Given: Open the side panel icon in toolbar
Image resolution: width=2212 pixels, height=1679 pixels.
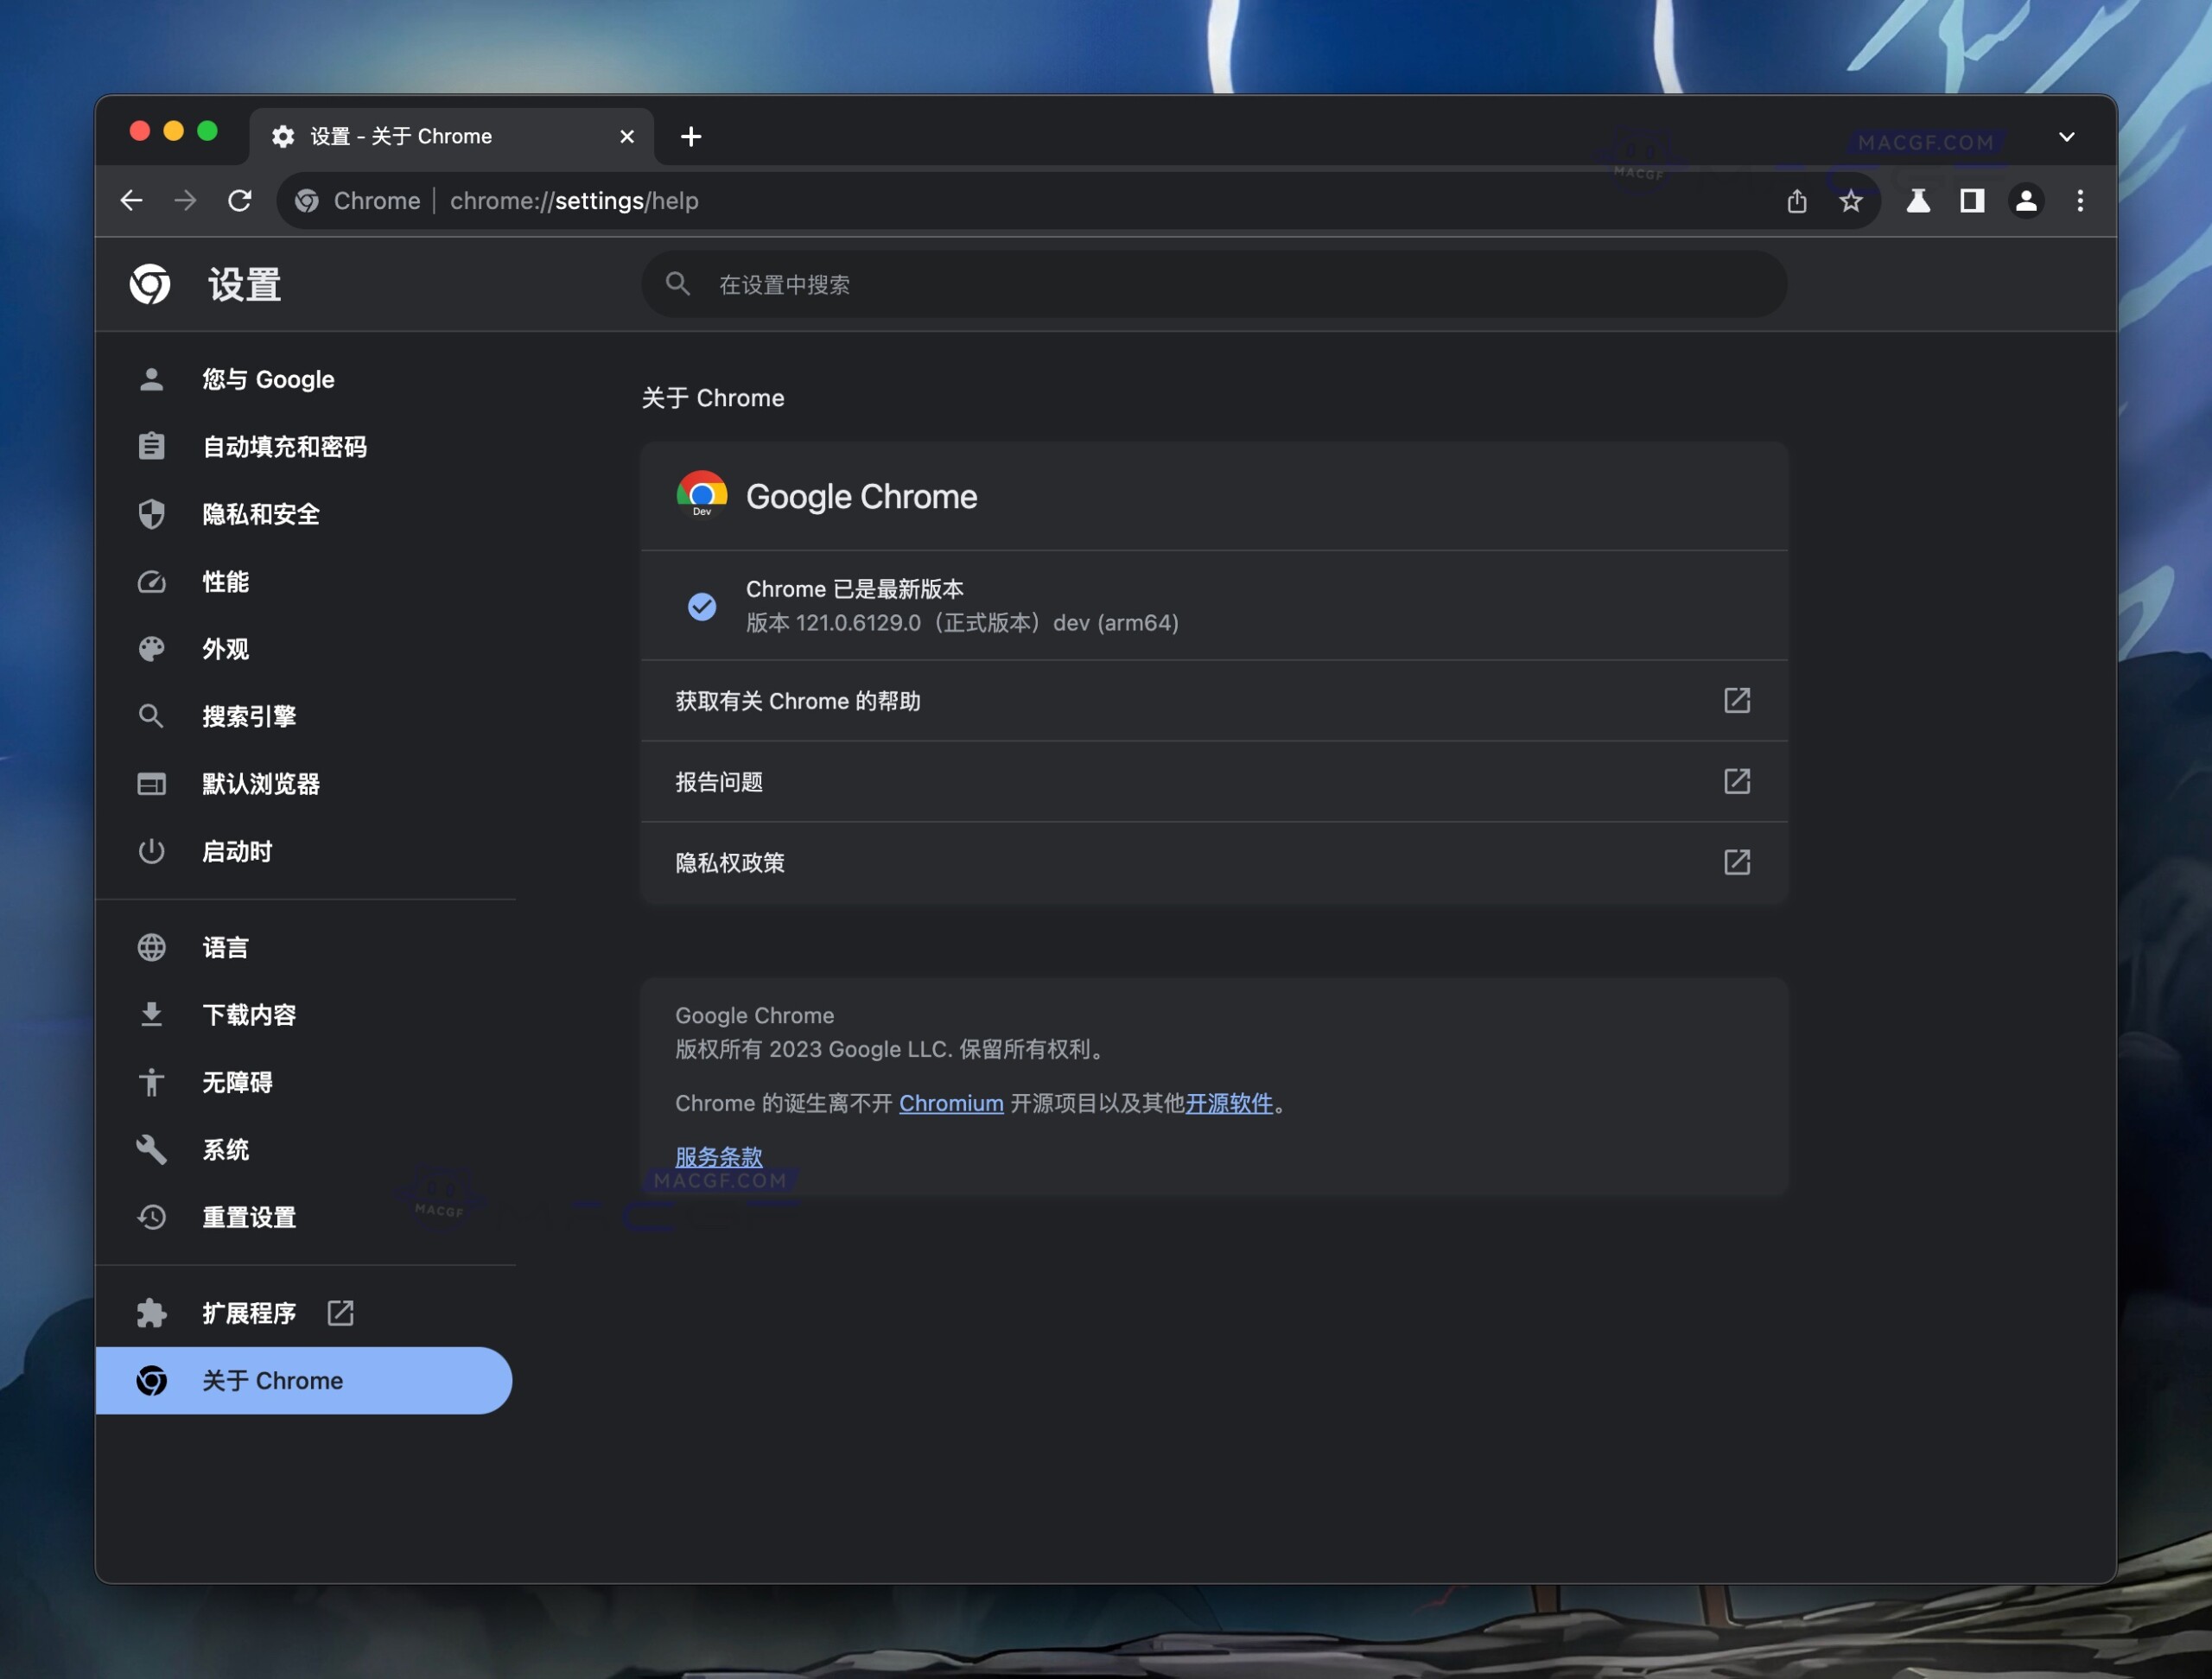Looking at the screenshot, I should click(x=1972, y=201).
